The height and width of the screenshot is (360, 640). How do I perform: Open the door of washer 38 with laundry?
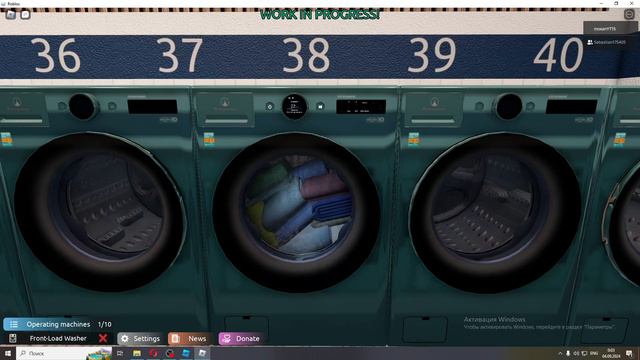(x=297, y=212)
